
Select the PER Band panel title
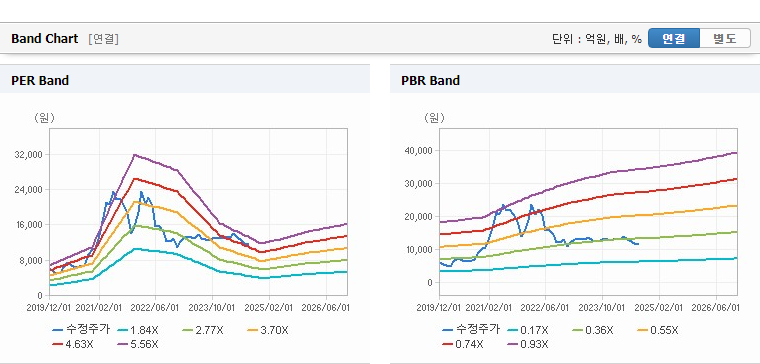40,80
